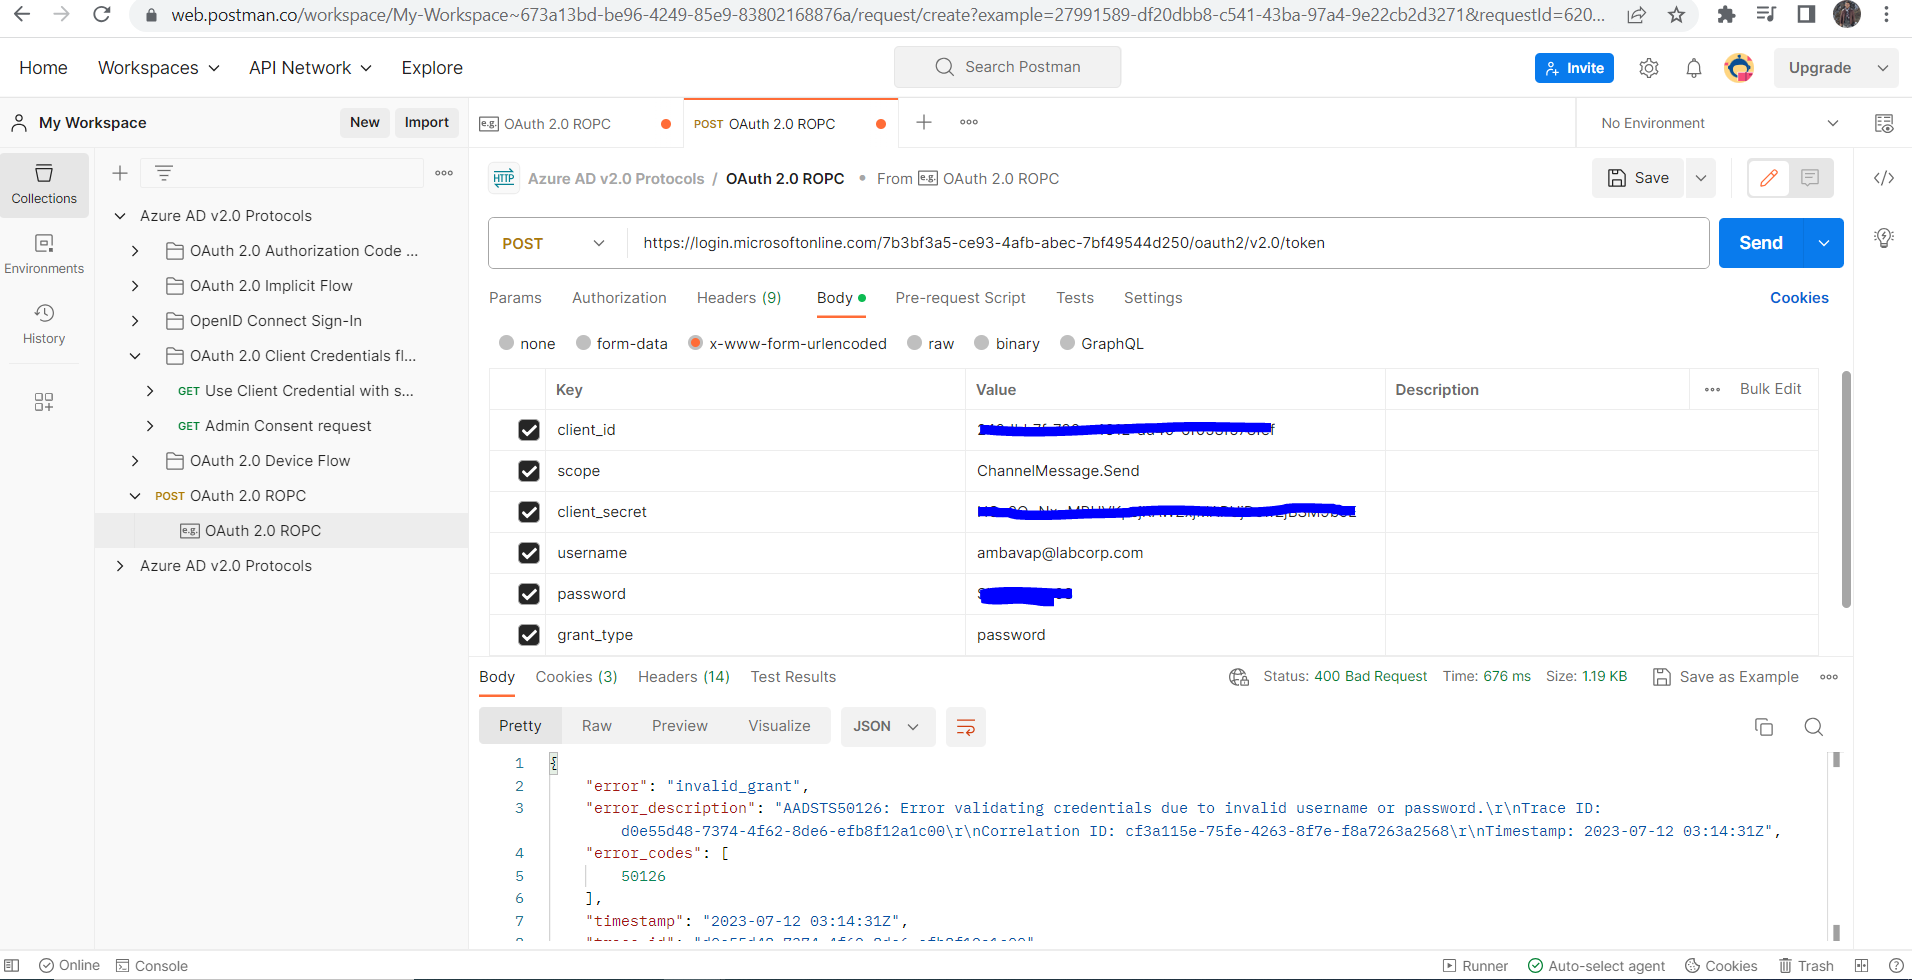Image resolution: width=1912 pixels, height=980 pixels.
Task: Open the code snippet panel icon
Action: pos(1885,177)
